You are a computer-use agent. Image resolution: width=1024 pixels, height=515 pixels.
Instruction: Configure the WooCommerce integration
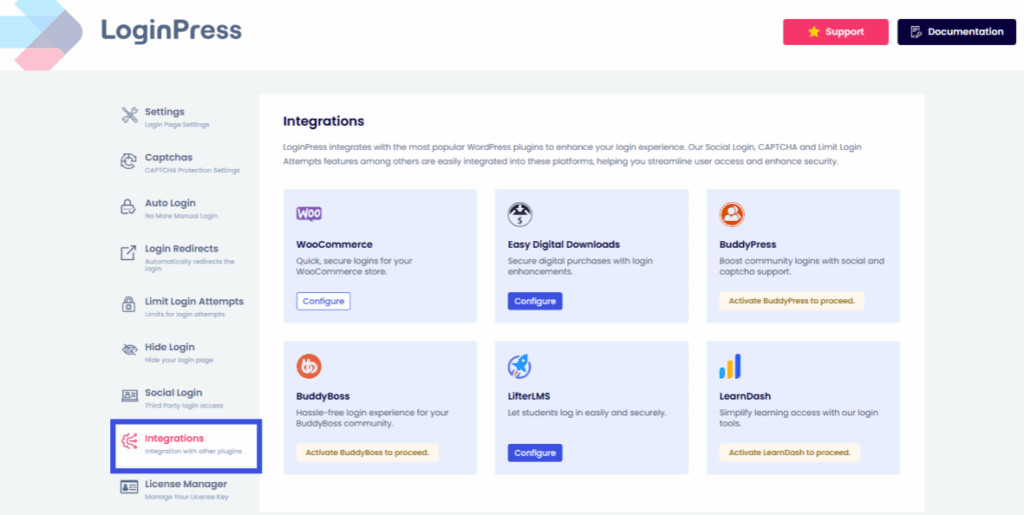click(323, 301)
